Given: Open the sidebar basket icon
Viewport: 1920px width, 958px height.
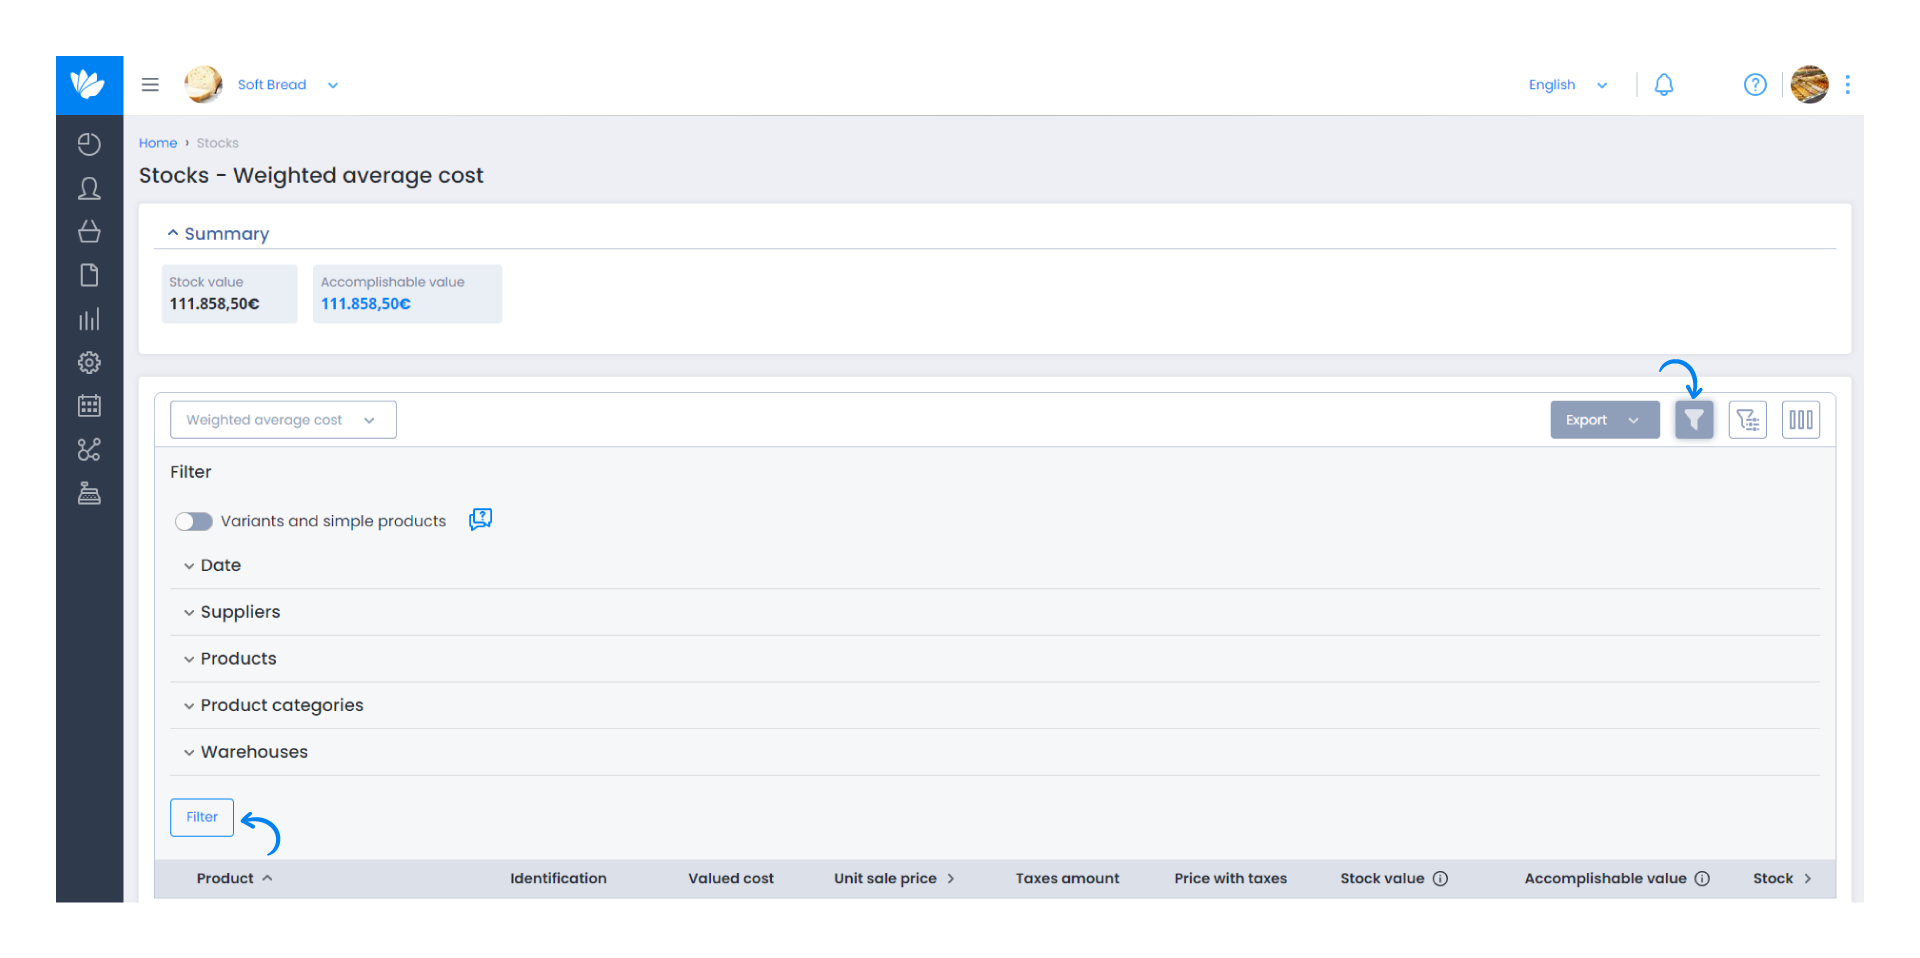Looking at the screenshot, I should click(x=89, y=232).
